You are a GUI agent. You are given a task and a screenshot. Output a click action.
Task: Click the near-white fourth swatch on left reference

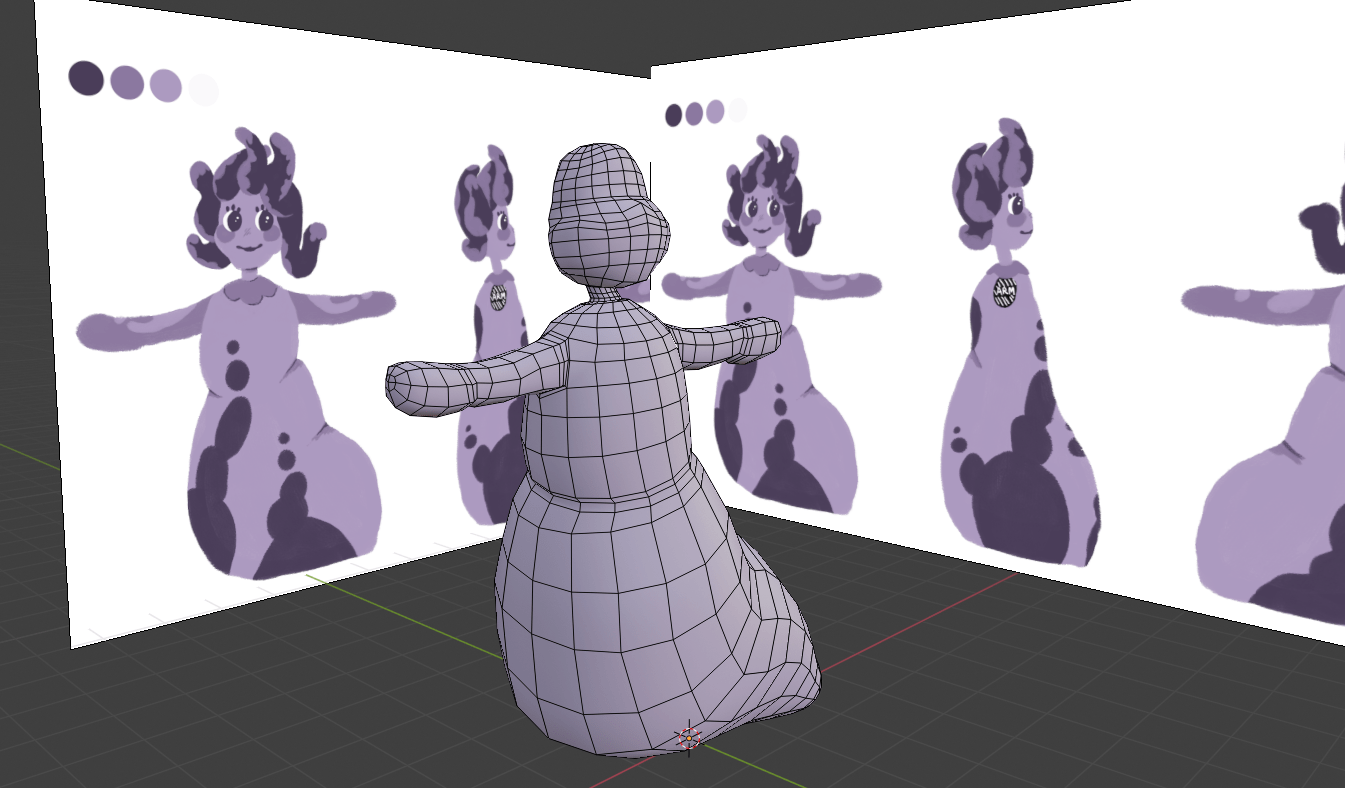(x=203, y=90)
